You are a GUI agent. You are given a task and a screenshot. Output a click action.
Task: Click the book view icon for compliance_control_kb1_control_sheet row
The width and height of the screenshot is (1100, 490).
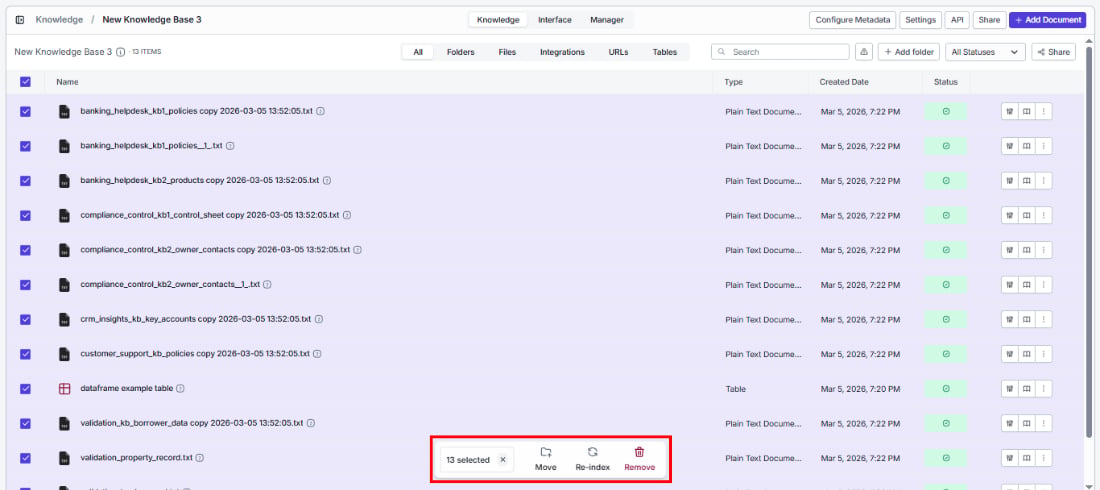point(1026,215)
